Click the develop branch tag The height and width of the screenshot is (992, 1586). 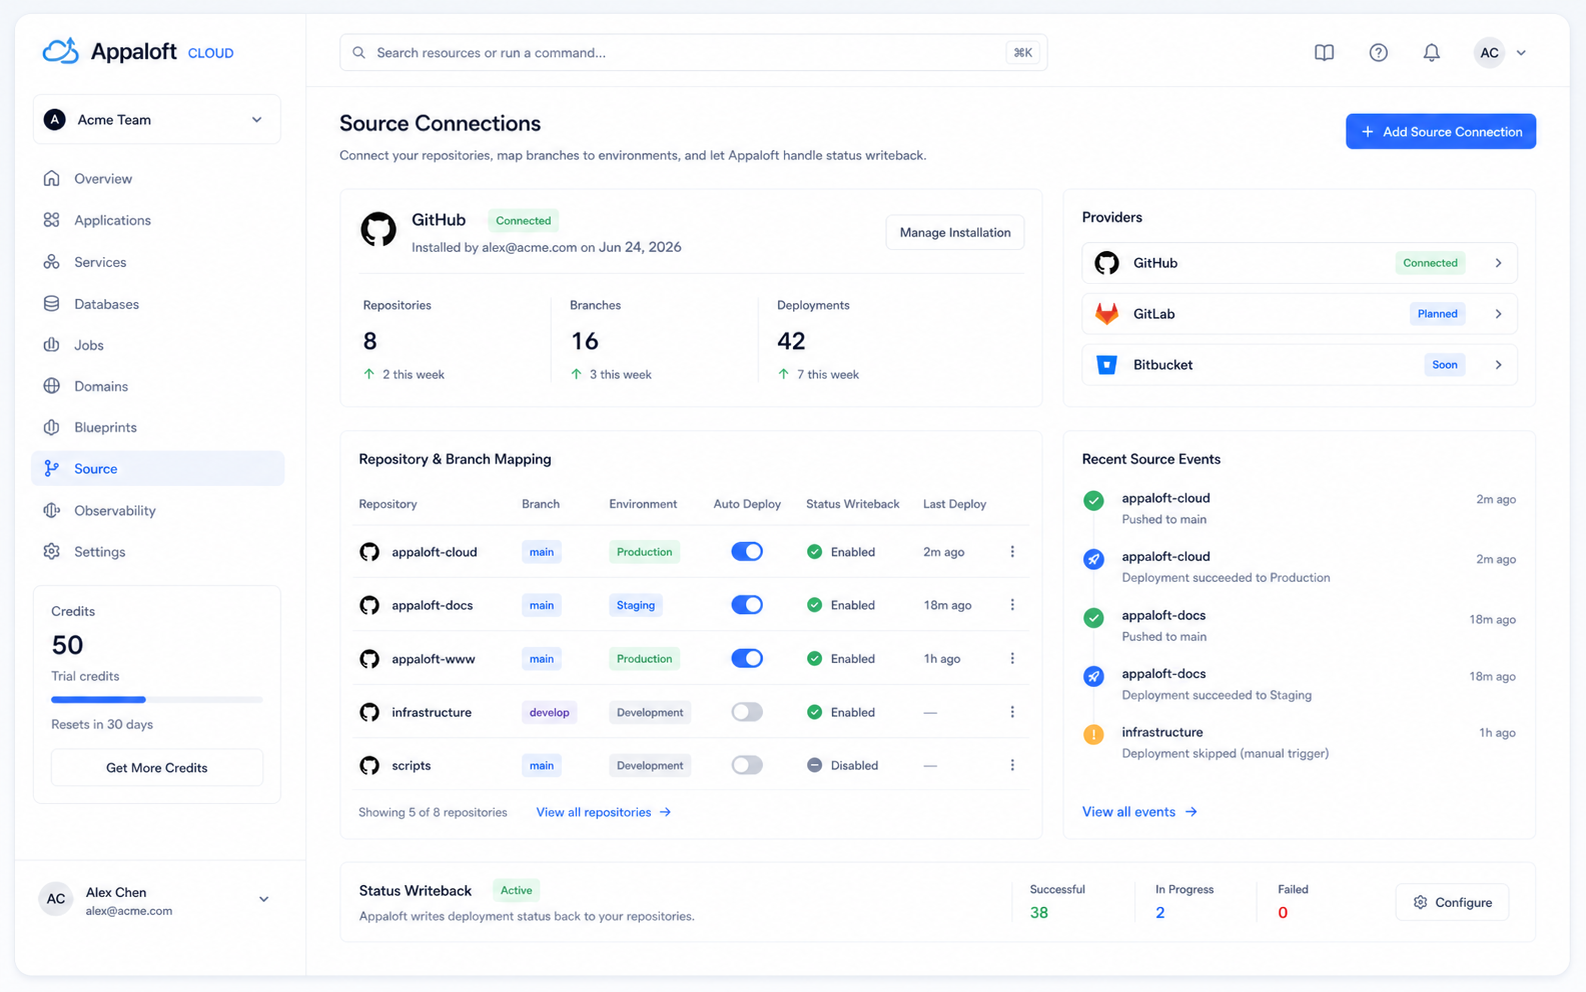[x=549, y=712]
